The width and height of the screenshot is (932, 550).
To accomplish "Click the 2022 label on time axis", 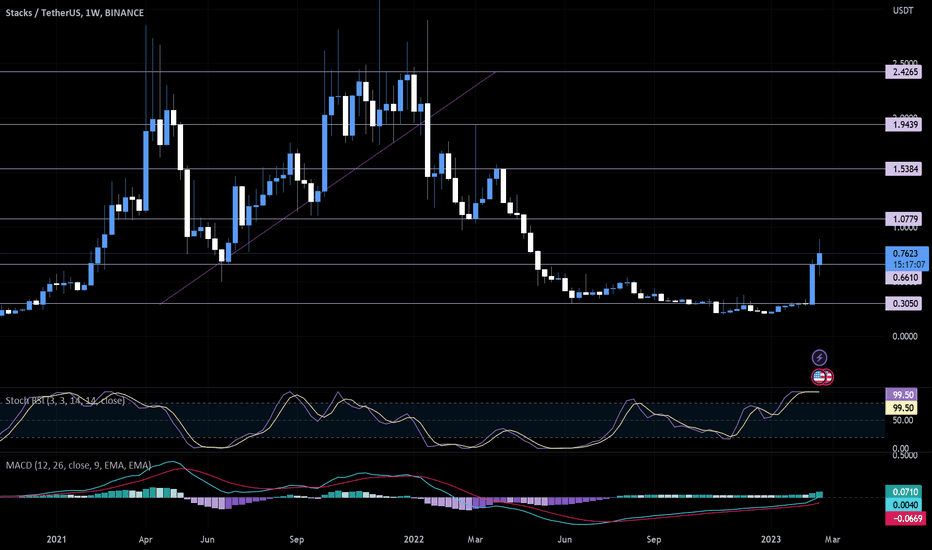I will [x=414, y=539].
